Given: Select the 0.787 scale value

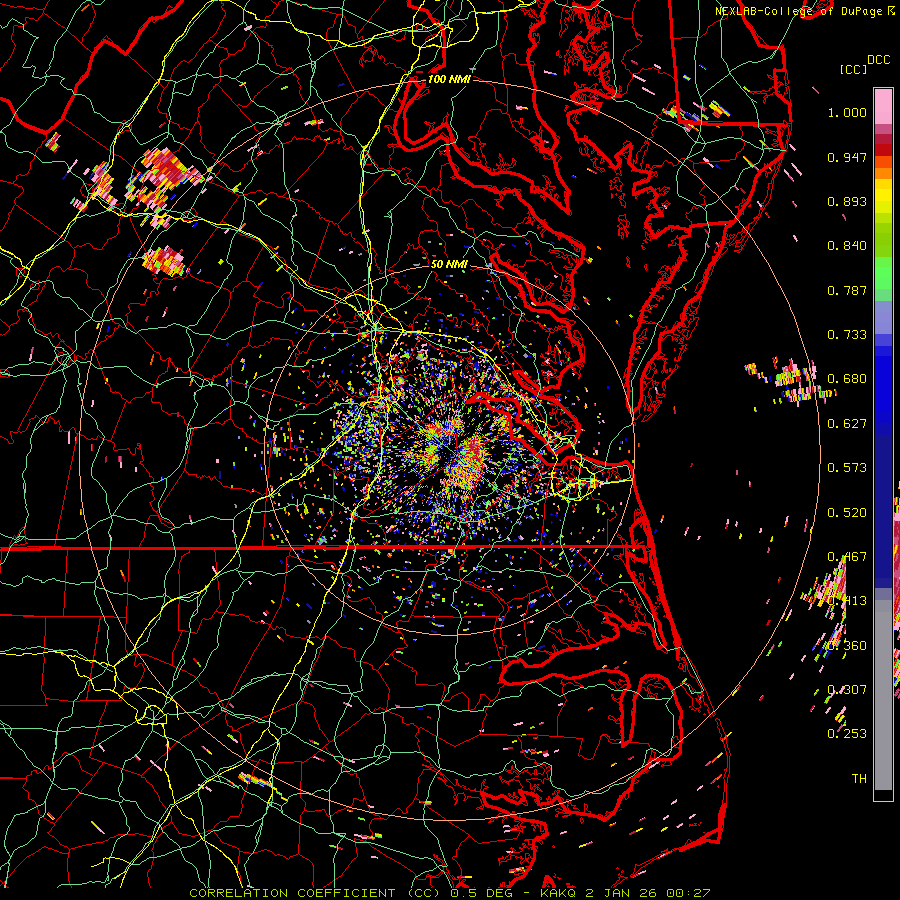Looking at the screenshot, I should [x=847, y=290].
